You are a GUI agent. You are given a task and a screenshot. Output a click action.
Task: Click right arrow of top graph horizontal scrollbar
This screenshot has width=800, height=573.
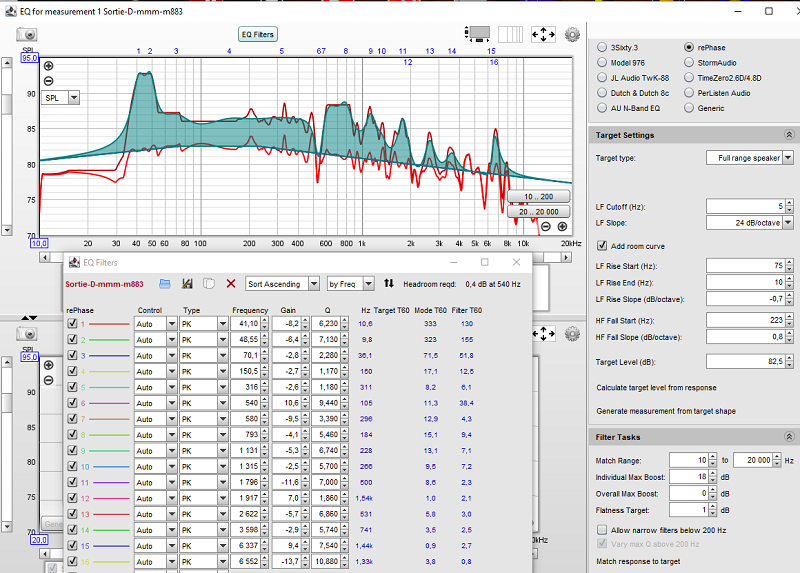coord(566,258)
